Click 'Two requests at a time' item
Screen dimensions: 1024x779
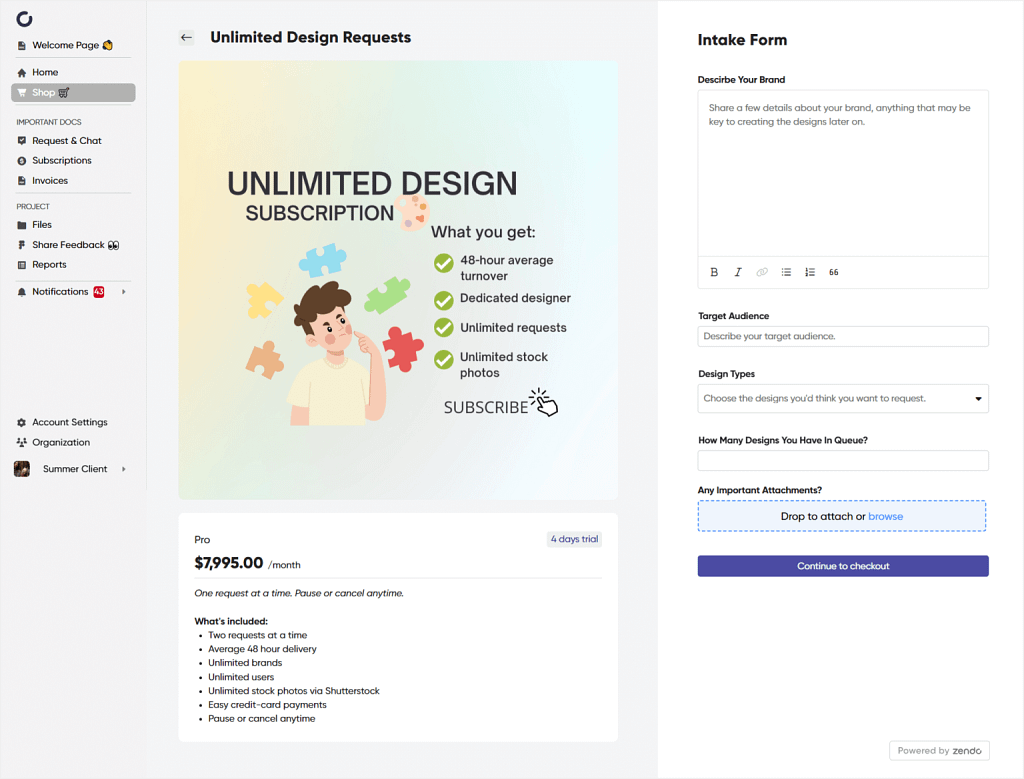tap(257, 635)
